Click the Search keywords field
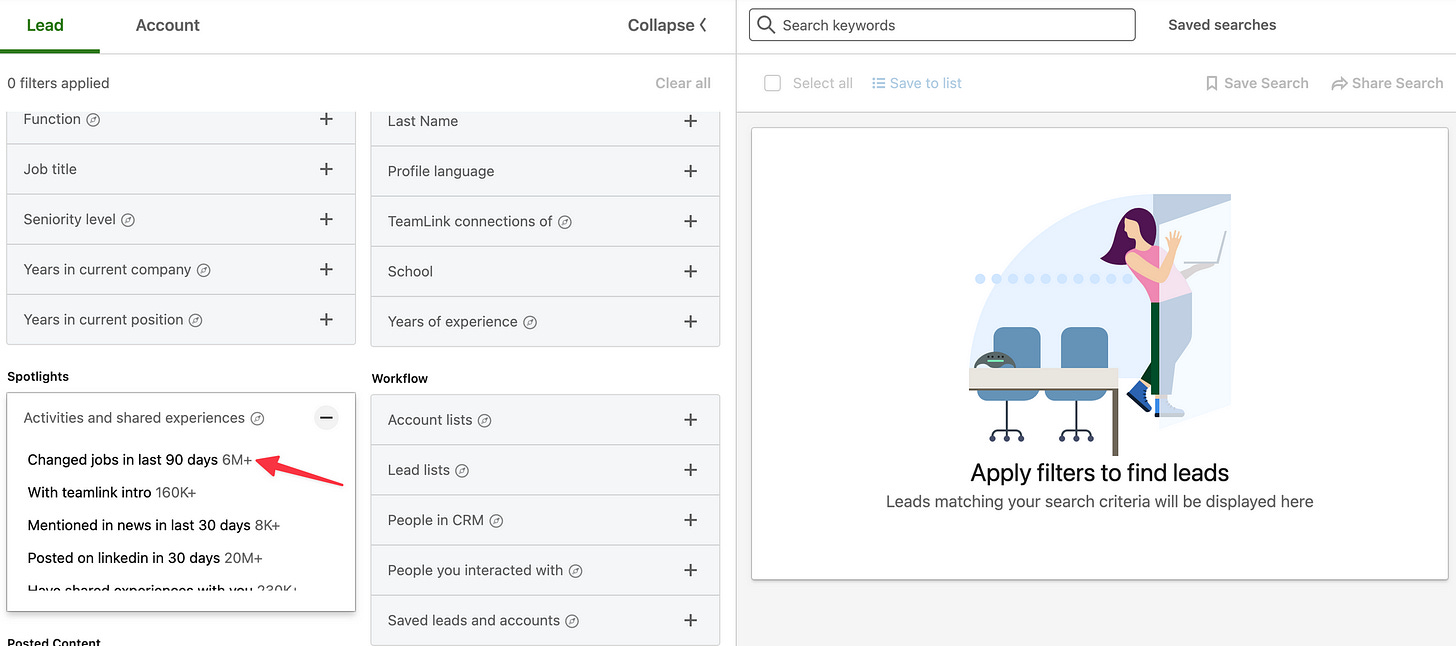The width and height of the screenshot is (1456, 646). point(942,25)
